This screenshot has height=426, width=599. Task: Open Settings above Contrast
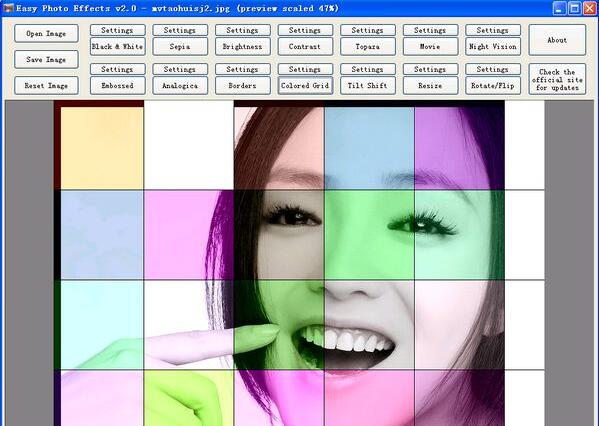coord(305,30)
